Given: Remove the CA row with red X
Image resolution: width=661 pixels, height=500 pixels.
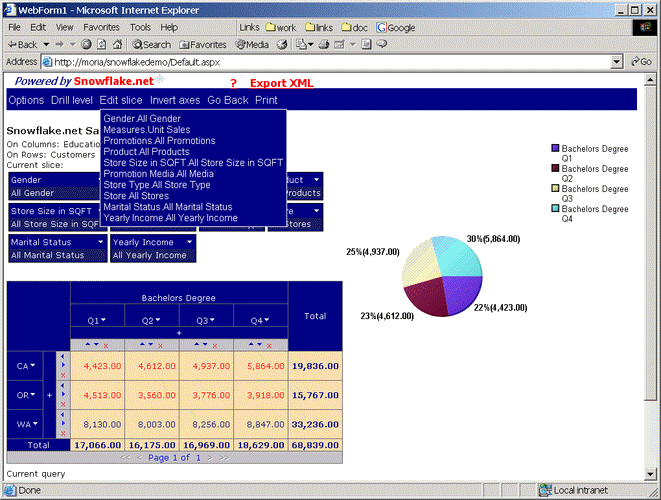Looking at the screenshot, I should pyautogui.click(x=63, y=375).
